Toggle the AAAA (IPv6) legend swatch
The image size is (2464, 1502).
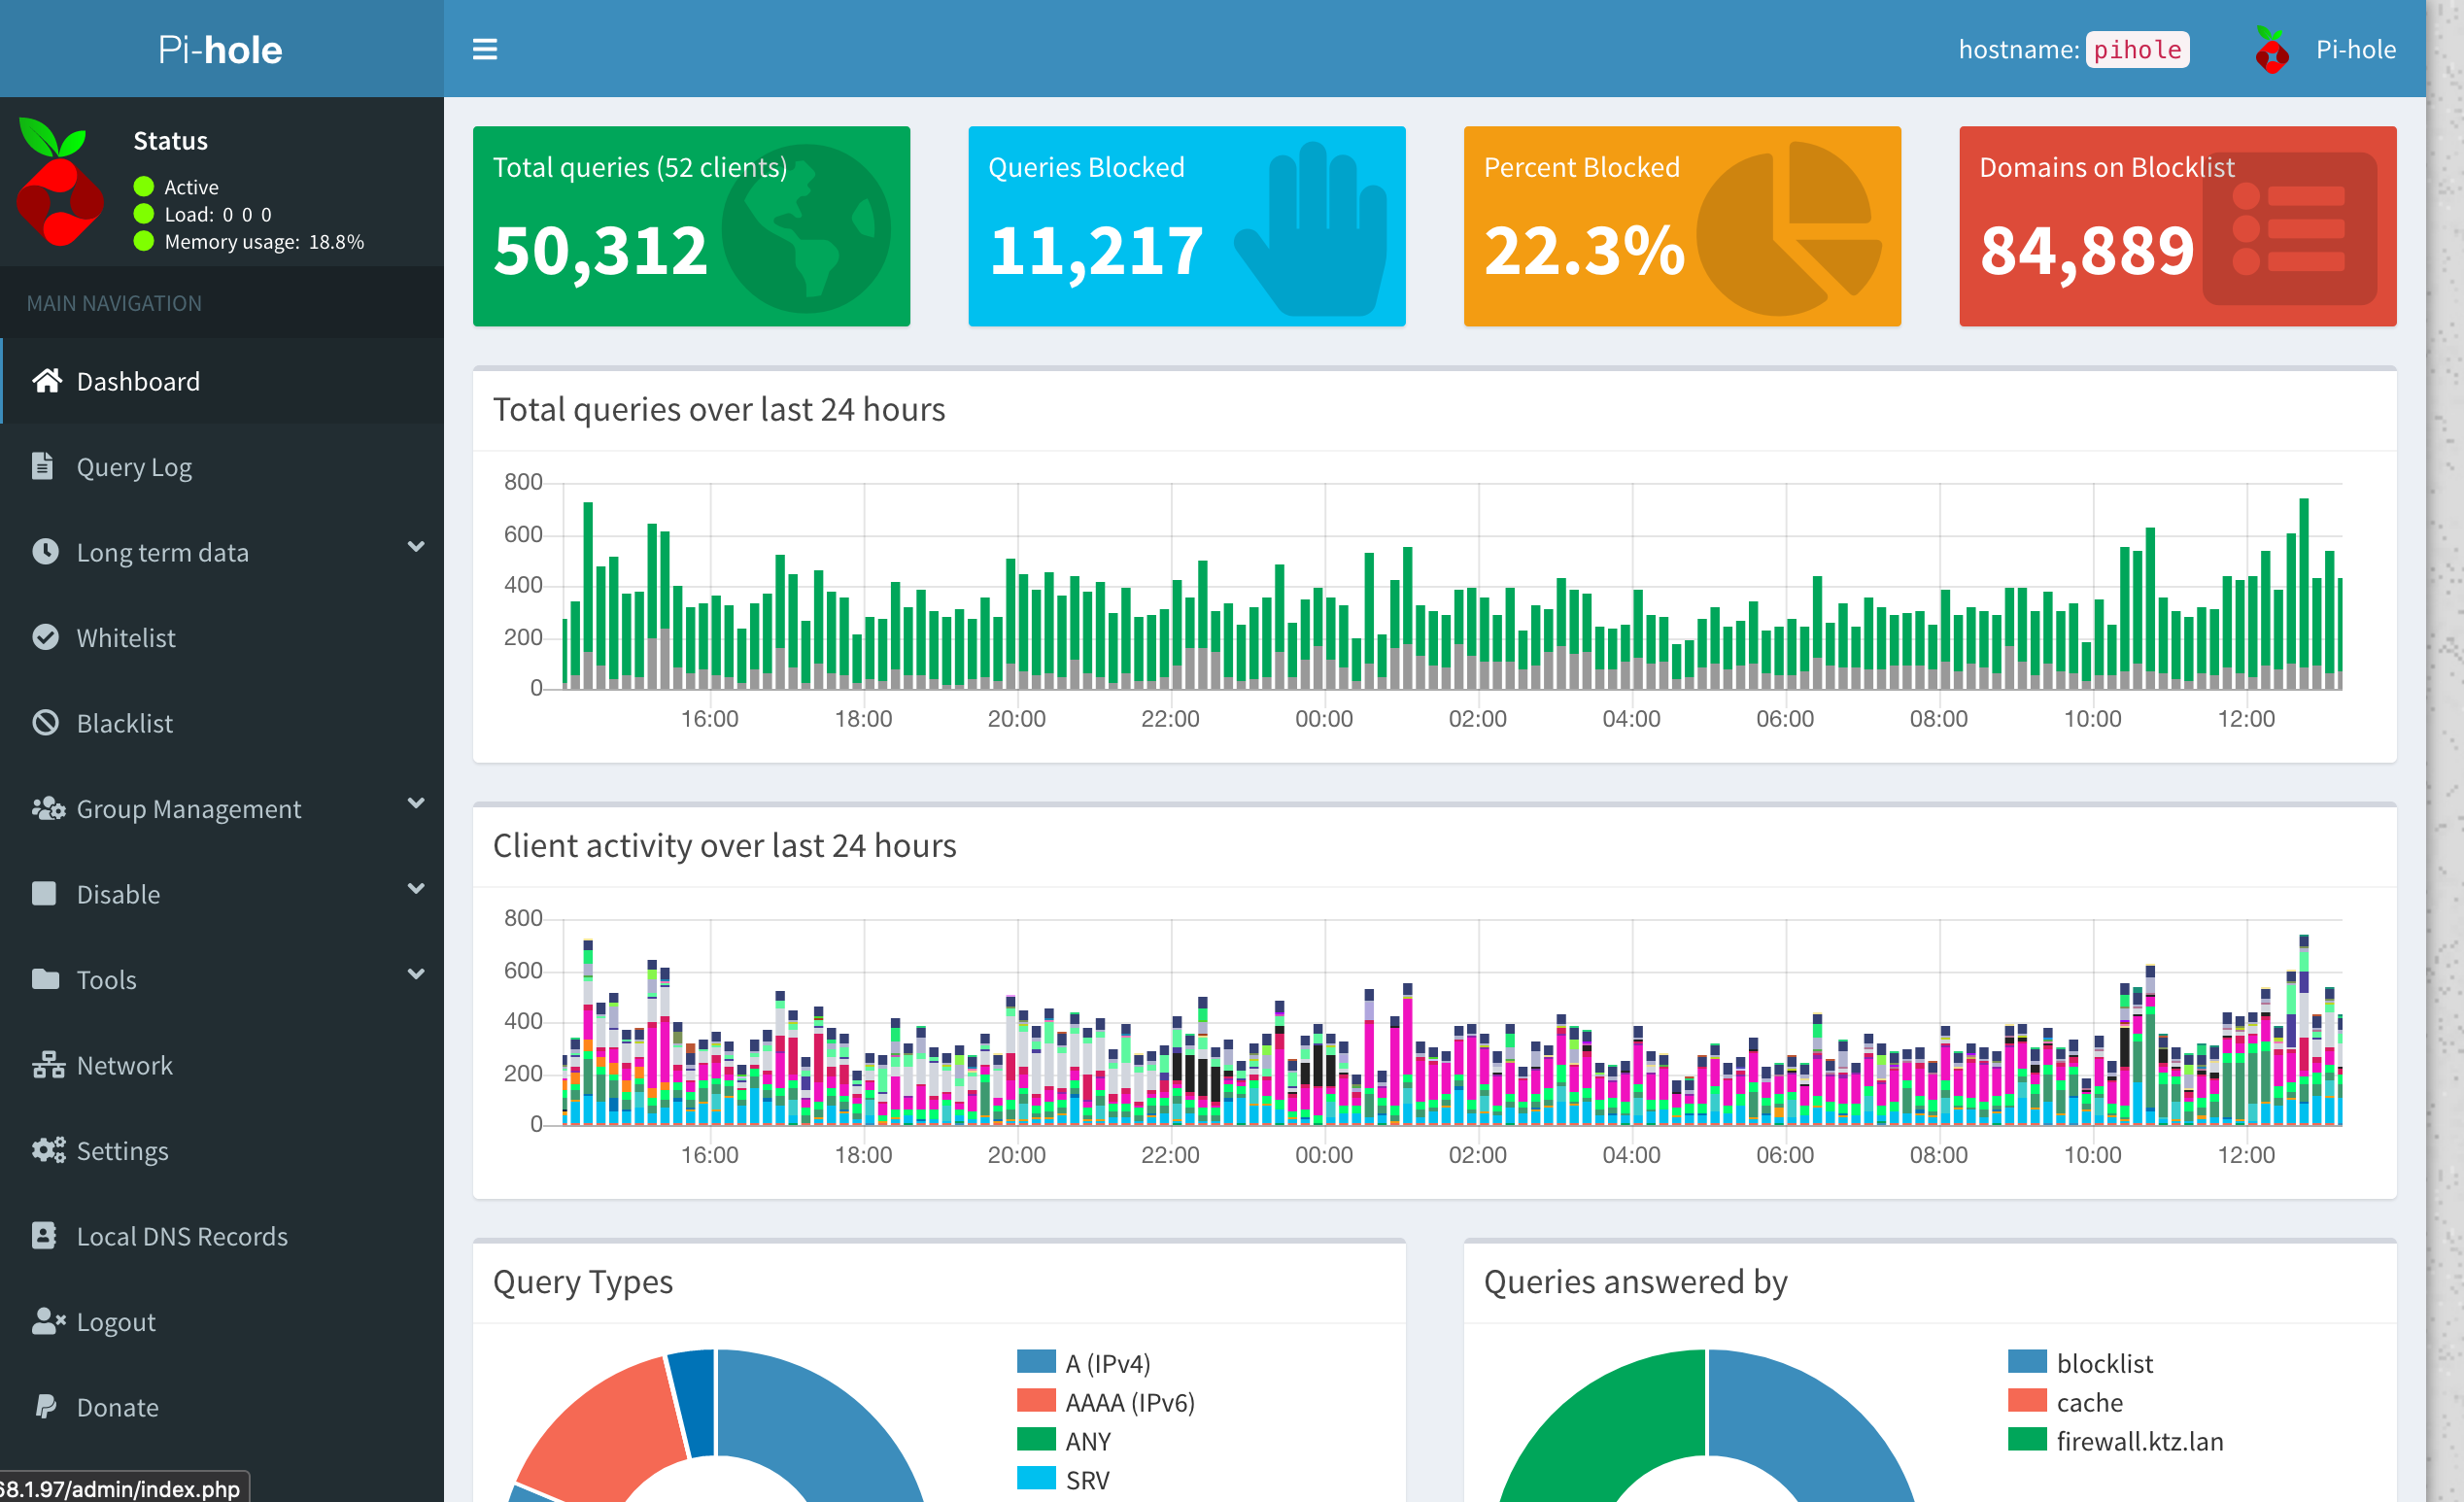click(x=1036, y=1400)
